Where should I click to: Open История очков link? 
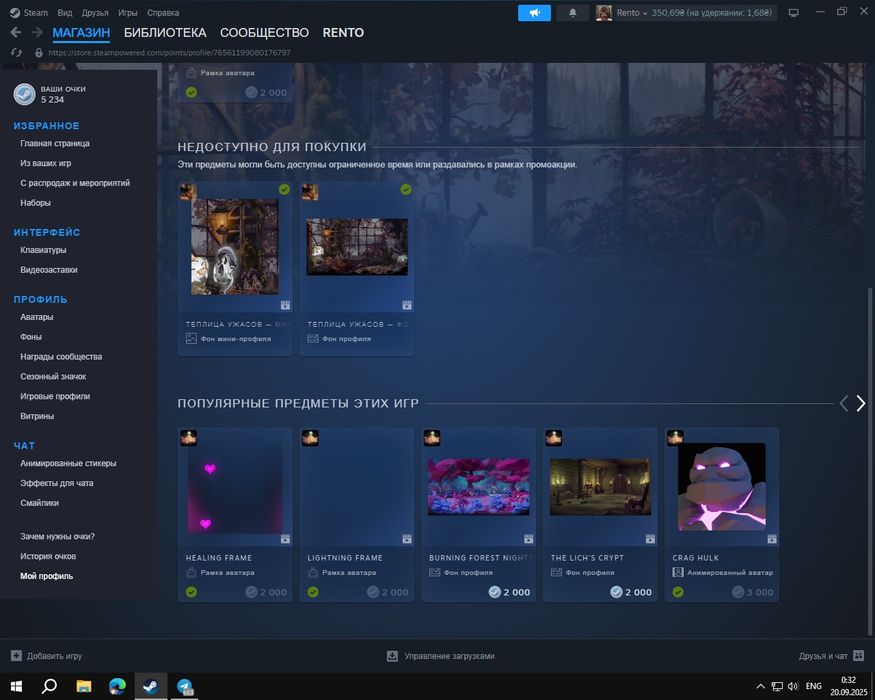tap(48, 556)
